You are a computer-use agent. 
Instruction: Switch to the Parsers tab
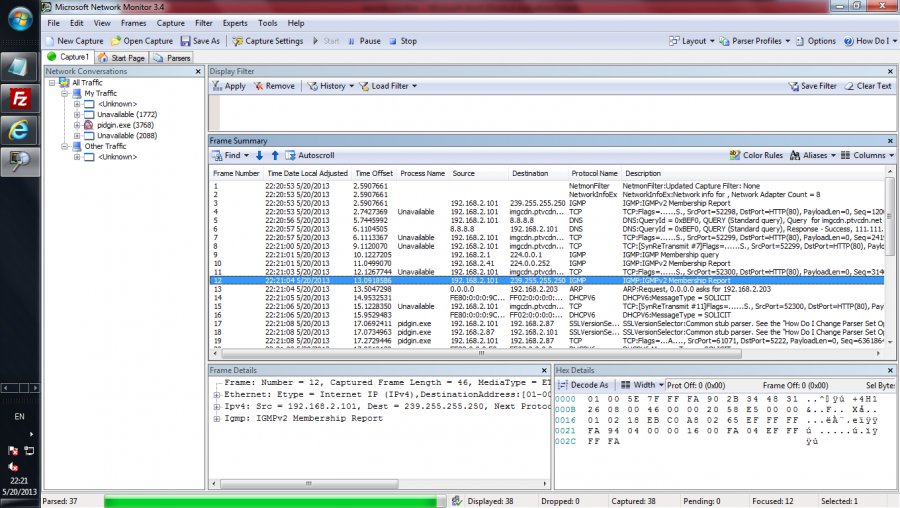[172, 58]
